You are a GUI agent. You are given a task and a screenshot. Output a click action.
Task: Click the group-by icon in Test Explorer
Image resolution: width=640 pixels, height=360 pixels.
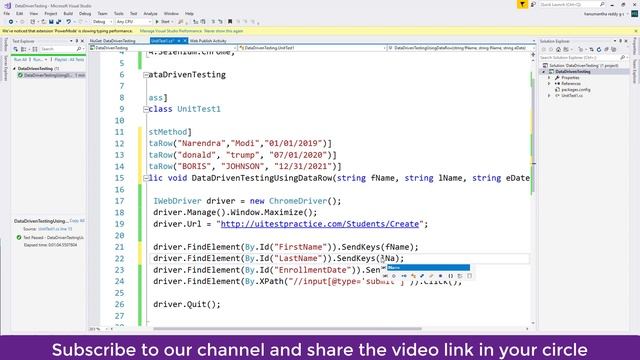click(x=24, y=49)
